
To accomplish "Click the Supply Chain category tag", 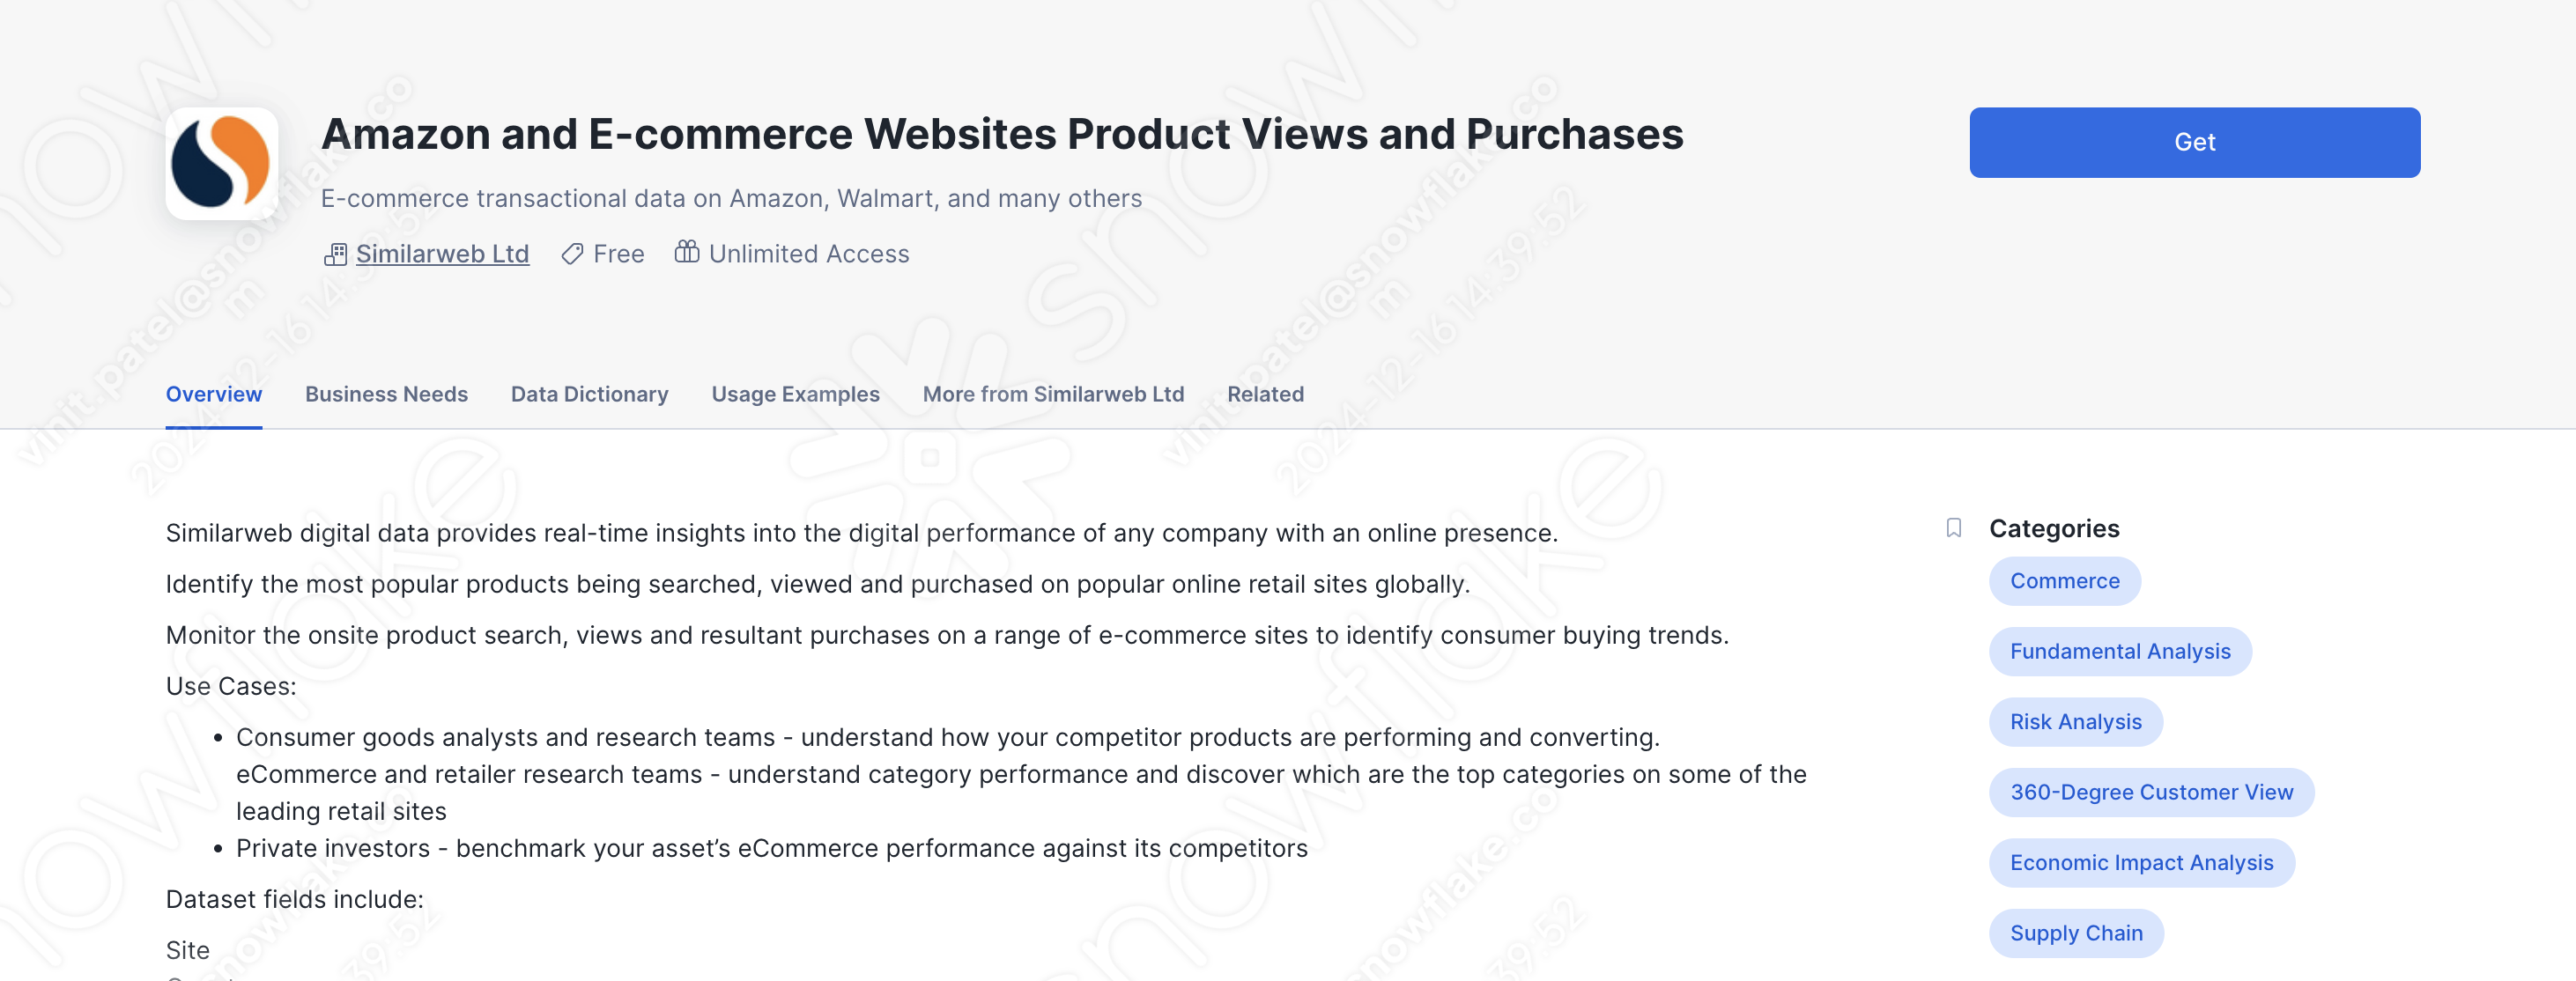I will point(2076,933).
